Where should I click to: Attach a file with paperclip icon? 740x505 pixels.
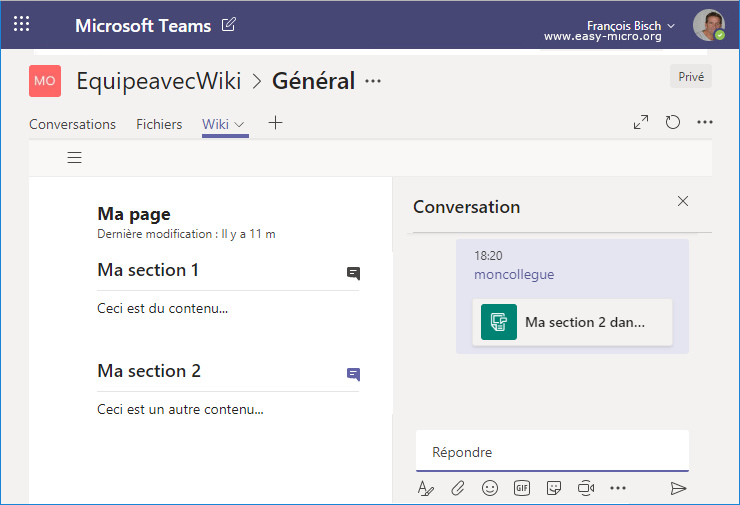458,488
